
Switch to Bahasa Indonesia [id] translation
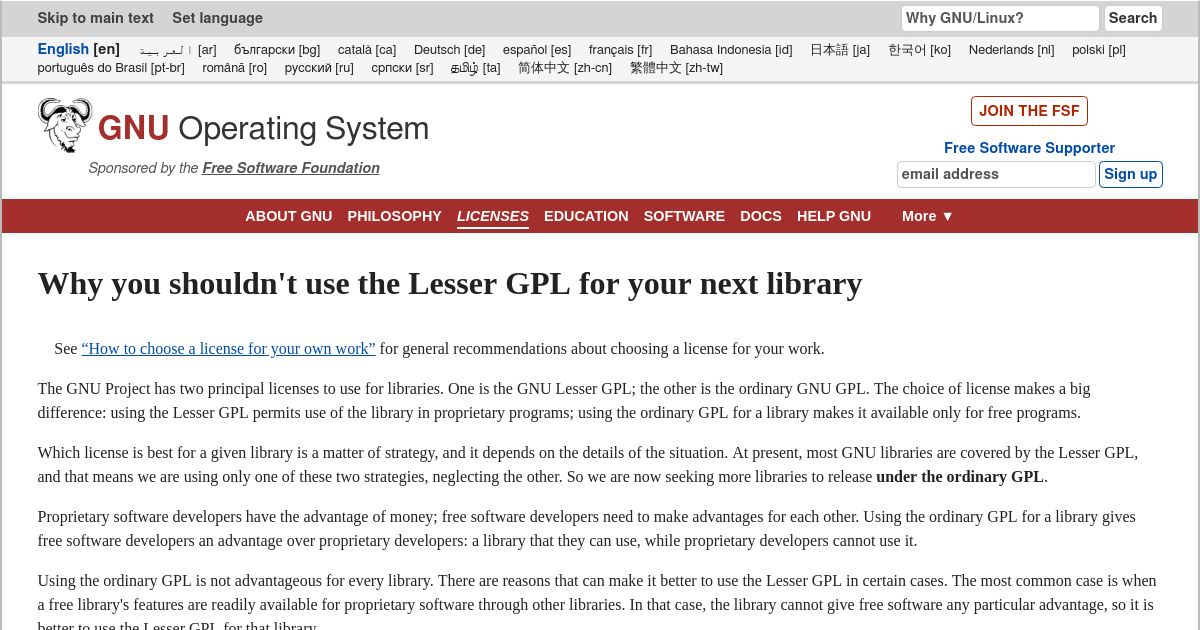pyautogui.click(x=731, y=50)
